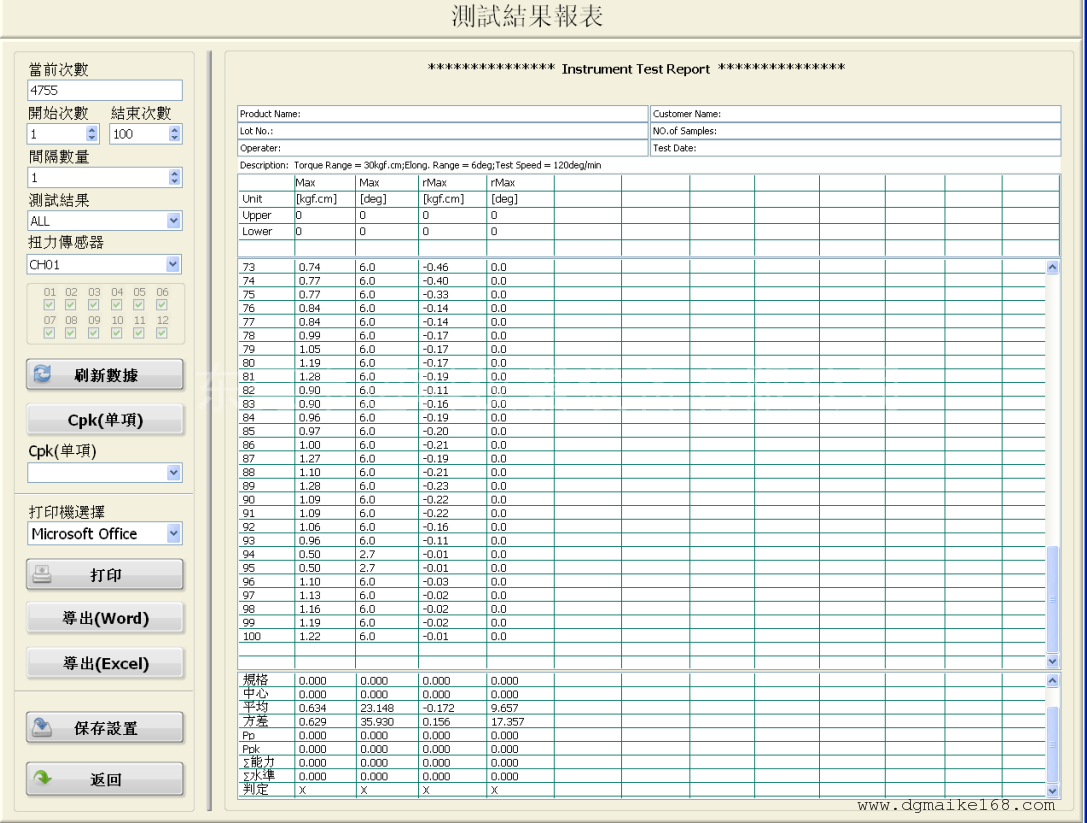Toggle channel 06 checkbox
1087x823 pixels.
tap(163, 304)
